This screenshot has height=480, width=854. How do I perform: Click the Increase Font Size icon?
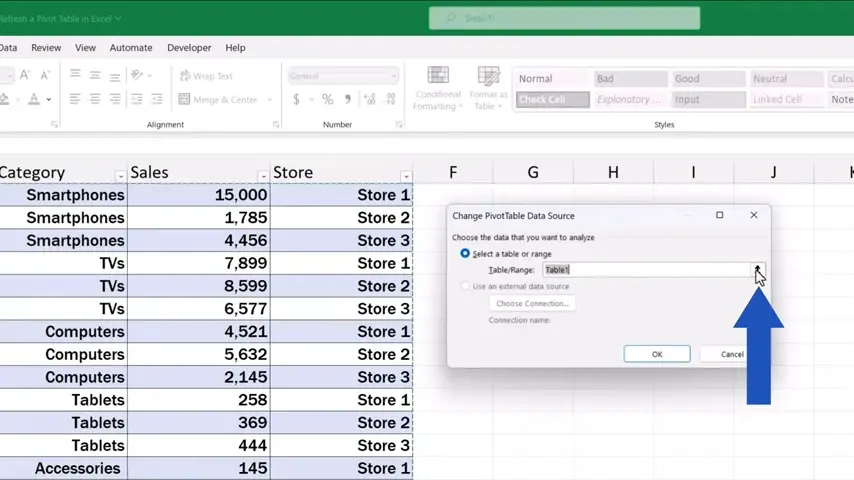[x=25, y=75]
